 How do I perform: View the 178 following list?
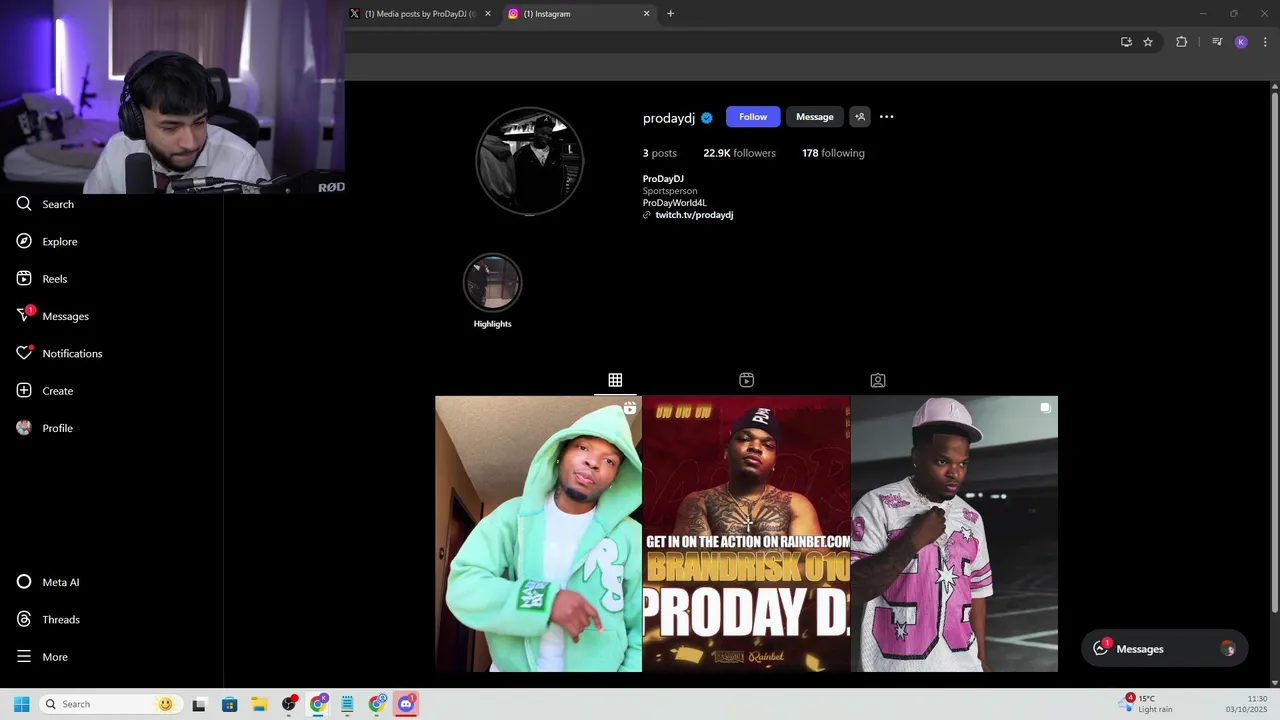[x=833, y=153]
